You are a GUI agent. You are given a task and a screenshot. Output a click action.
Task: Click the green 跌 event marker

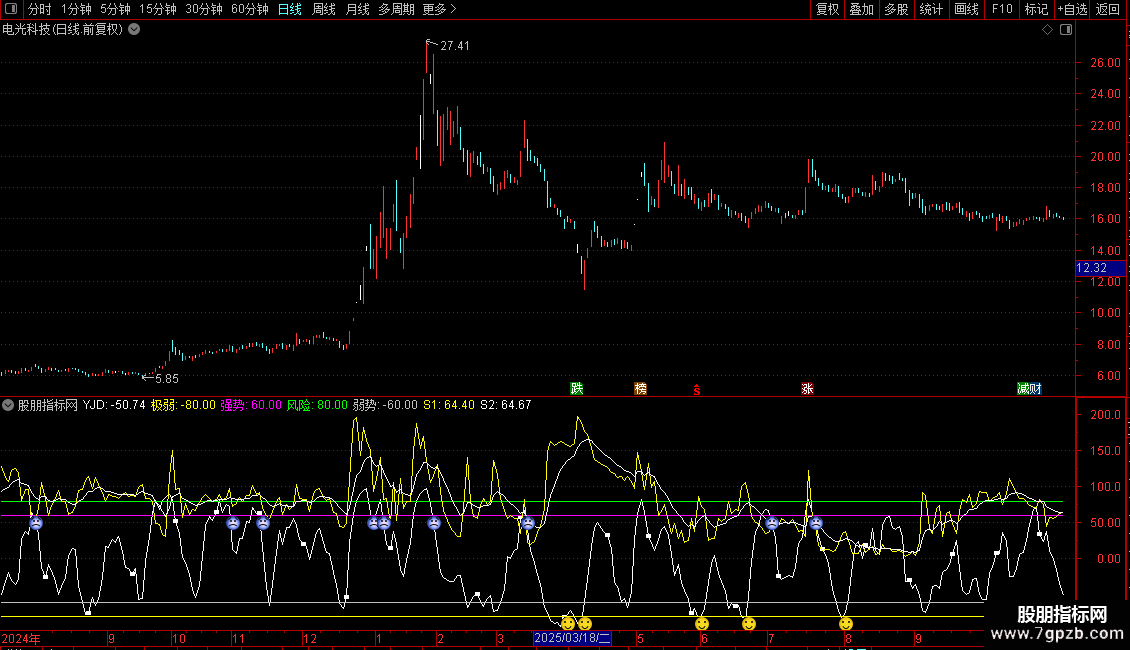576,388
